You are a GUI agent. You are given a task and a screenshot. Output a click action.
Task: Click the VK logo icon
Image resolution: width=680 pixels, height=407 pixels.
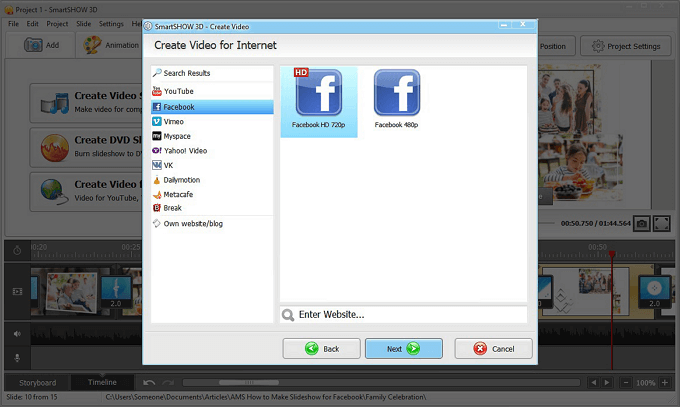pos(157,165)
